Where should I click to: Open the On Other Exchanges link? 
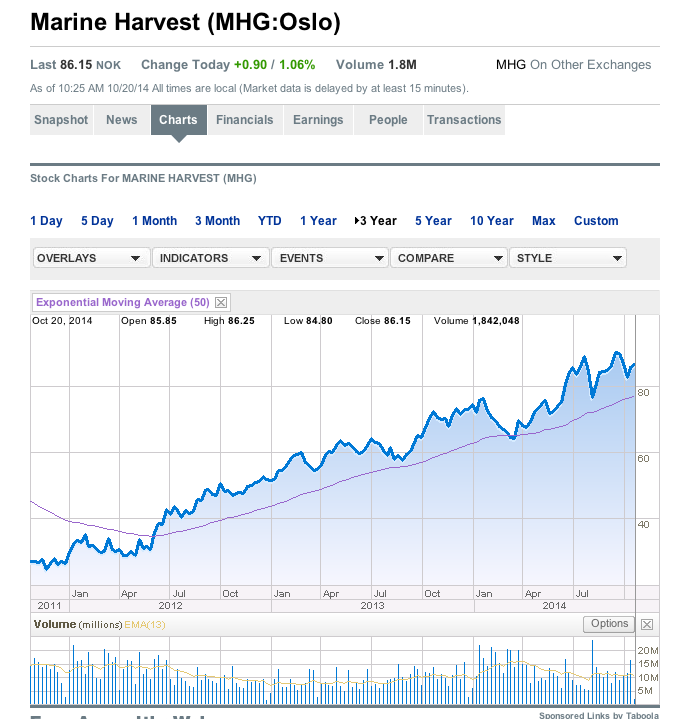pos(590,65)
